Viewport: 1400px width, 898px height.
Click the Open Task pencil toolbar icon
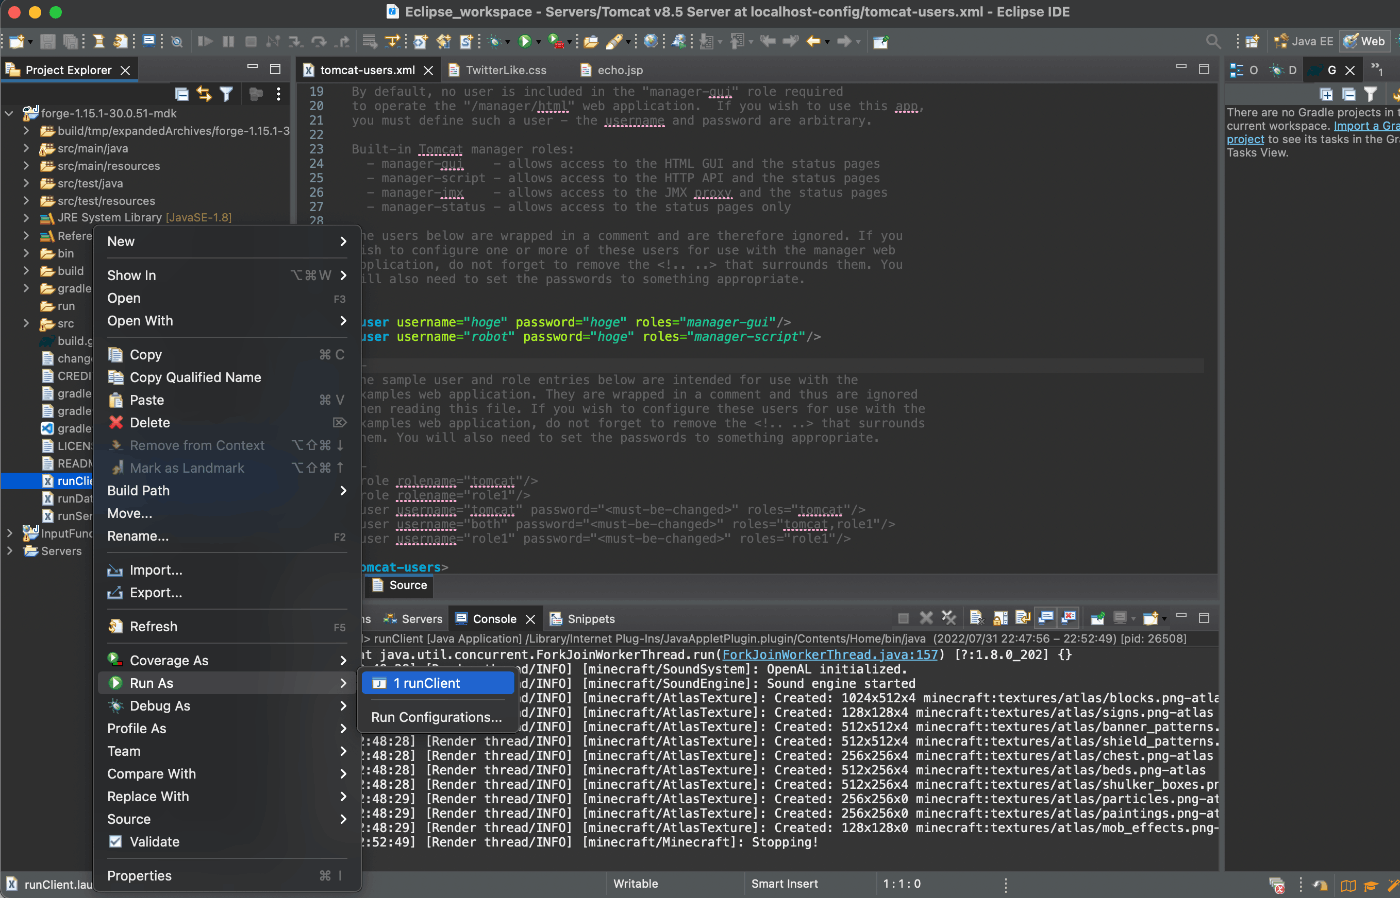pos(614,41)
